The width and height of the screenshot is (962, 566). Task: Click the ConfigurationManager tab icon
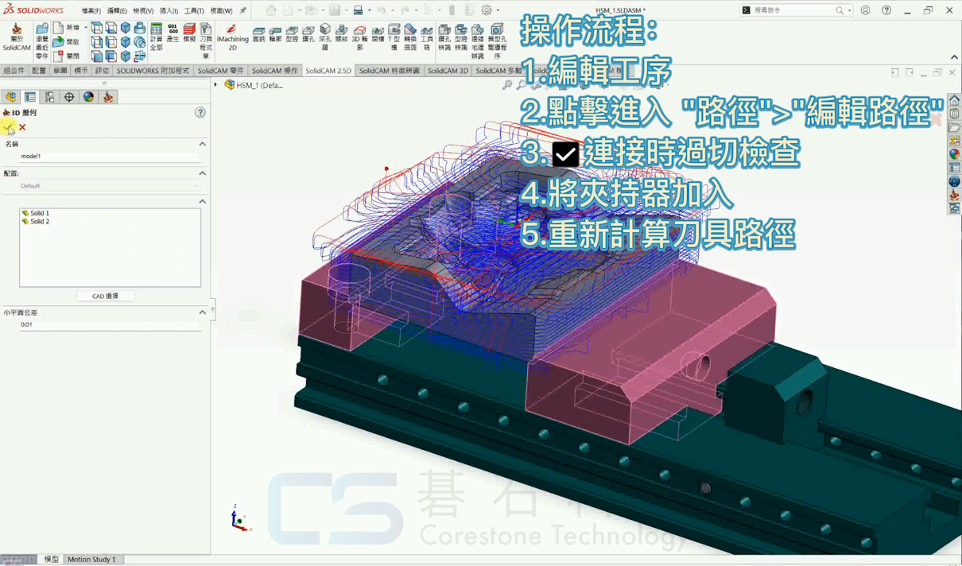click(49, 97)
